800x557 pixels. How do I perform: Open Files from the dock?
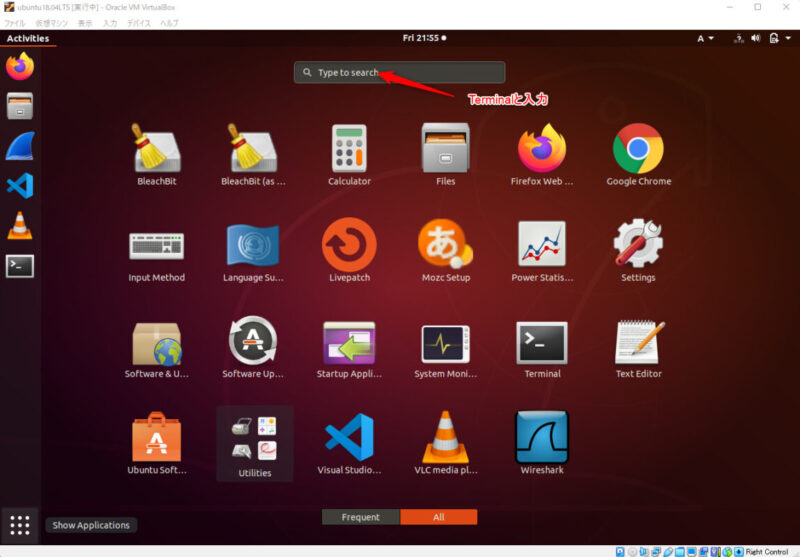(x=20, y=106)
